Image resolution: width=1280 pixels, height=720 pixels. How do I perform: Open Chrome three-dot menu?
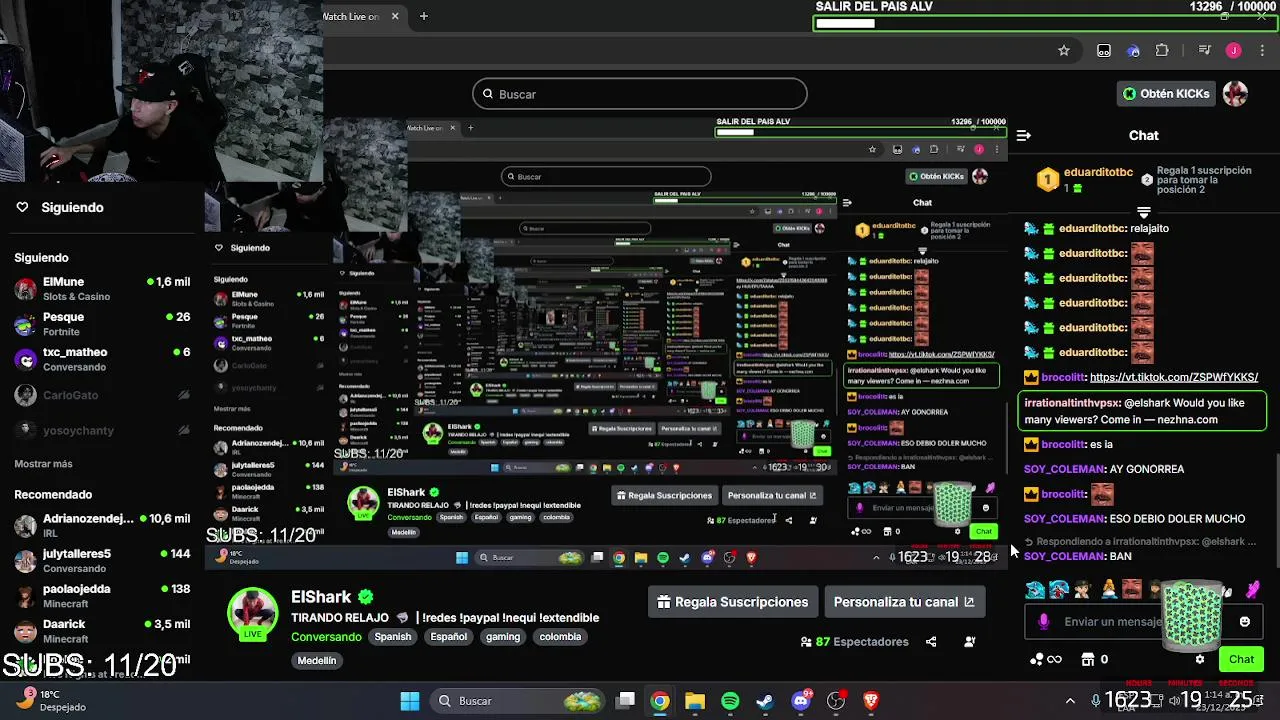pyautogui.click(x=1262, y=51)
